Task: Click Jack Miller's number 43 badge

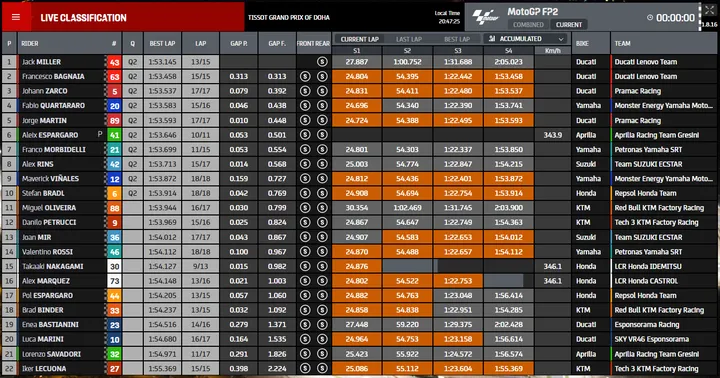Action: pyautogui.click(x=114, y=62)
